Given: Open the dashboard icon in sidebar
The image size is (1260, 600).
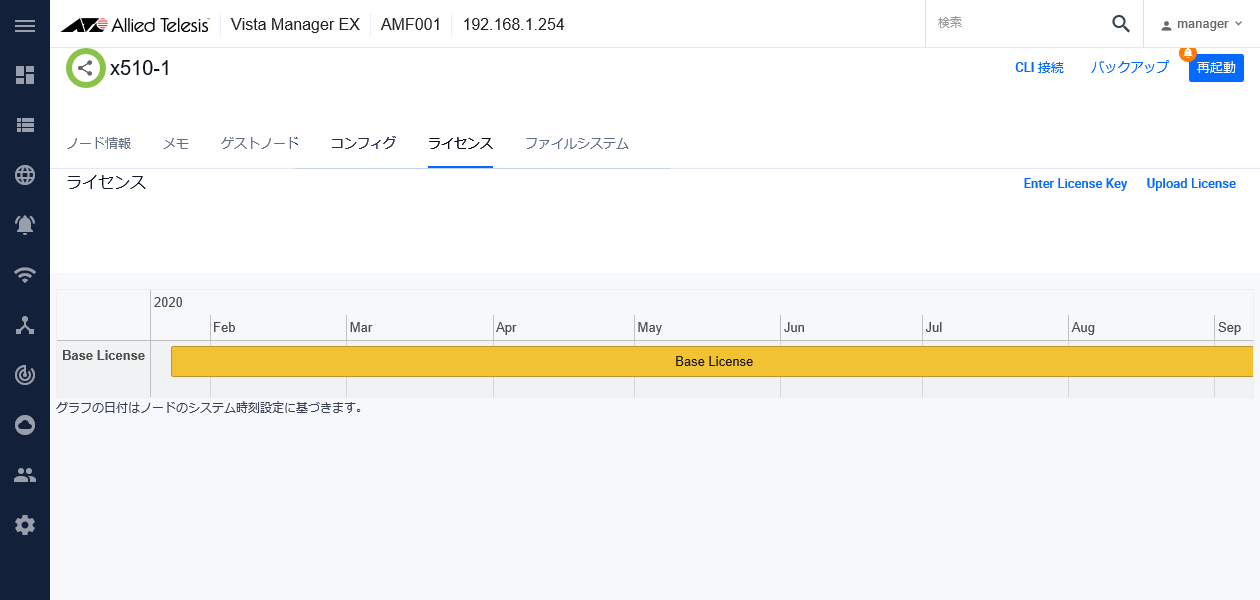Looking at the screenshot, I should (x=25, y=75).
